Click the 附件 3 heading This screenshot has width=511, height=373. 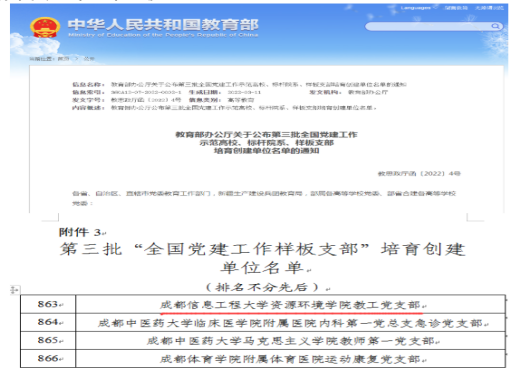(x=82, y=232)
